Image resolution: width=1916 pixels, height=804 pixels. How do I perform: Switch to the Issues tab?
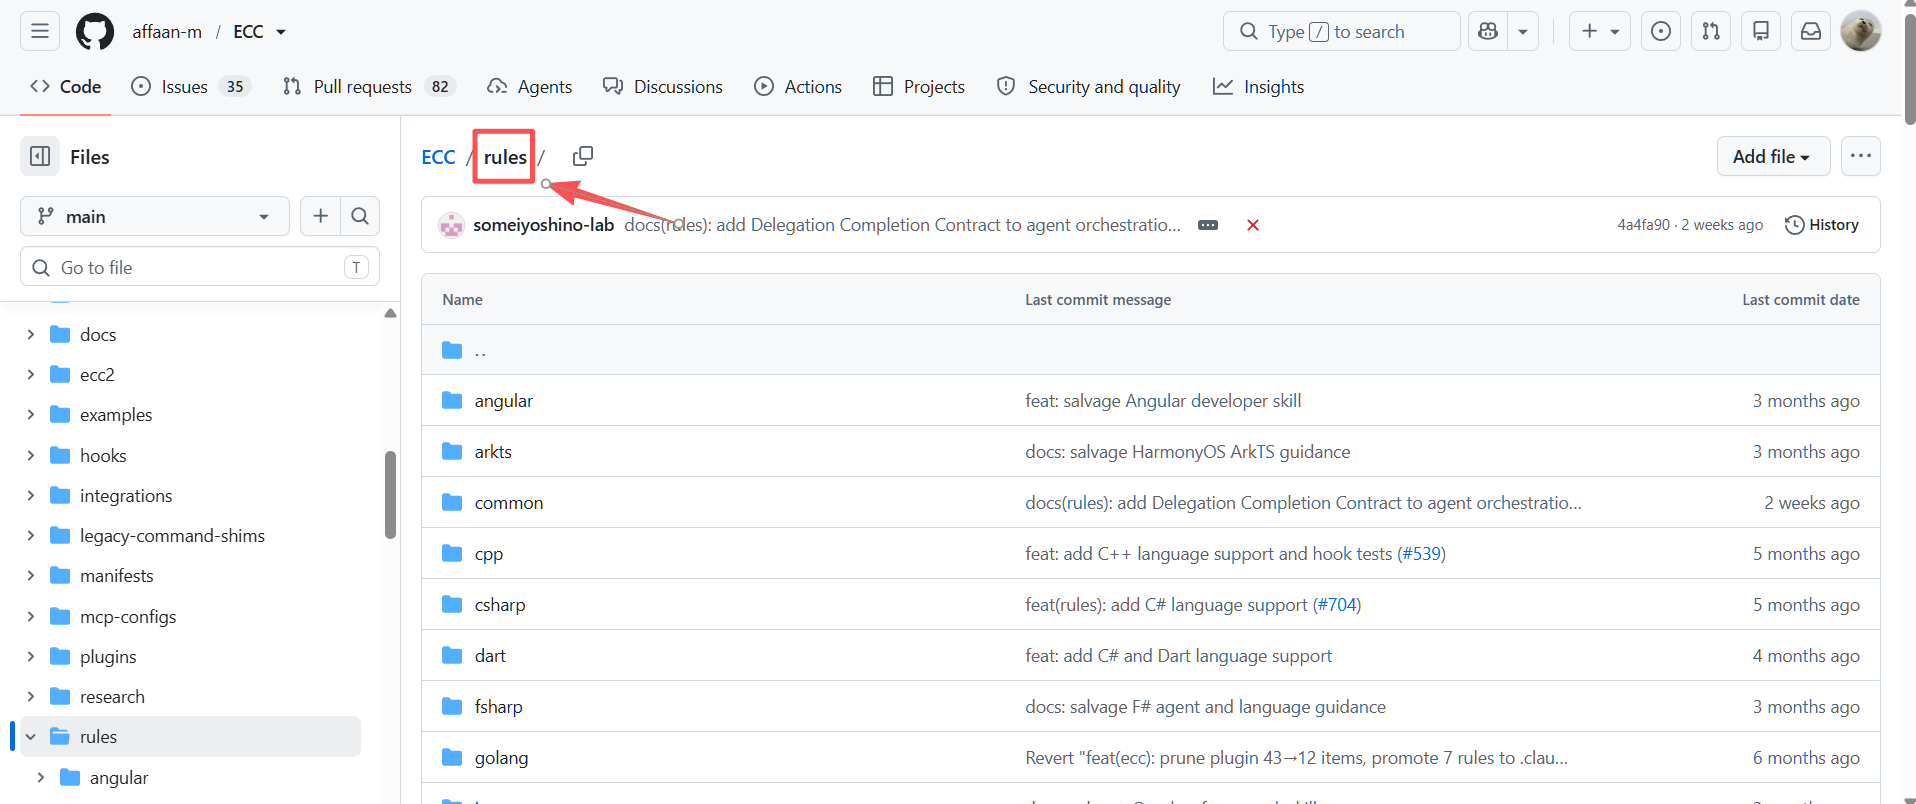pos(190,87)
